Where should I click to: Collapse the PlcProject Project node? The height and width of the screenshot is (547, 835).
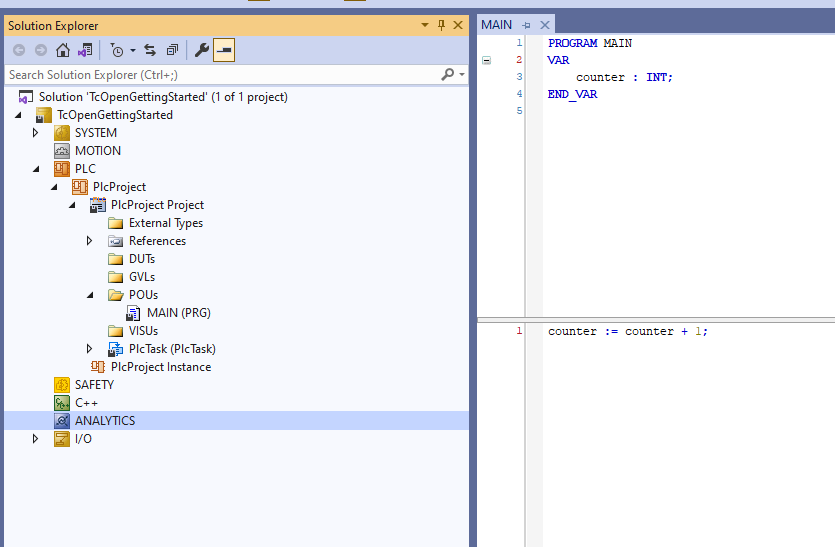tap(72, 205)
